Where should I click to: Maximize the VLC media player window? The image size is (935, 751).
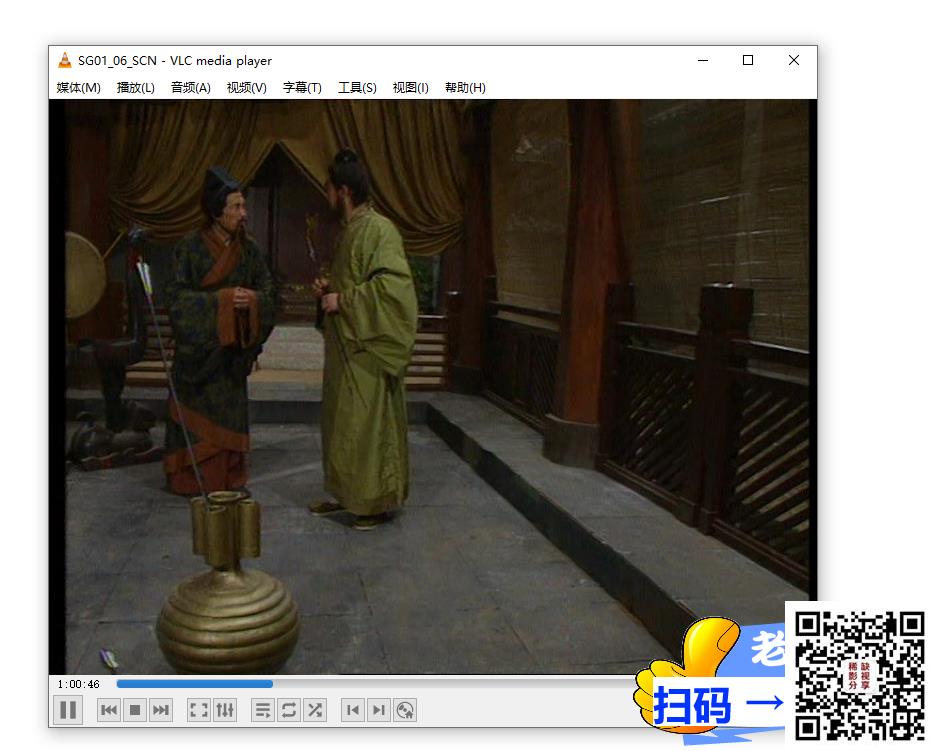748,60
